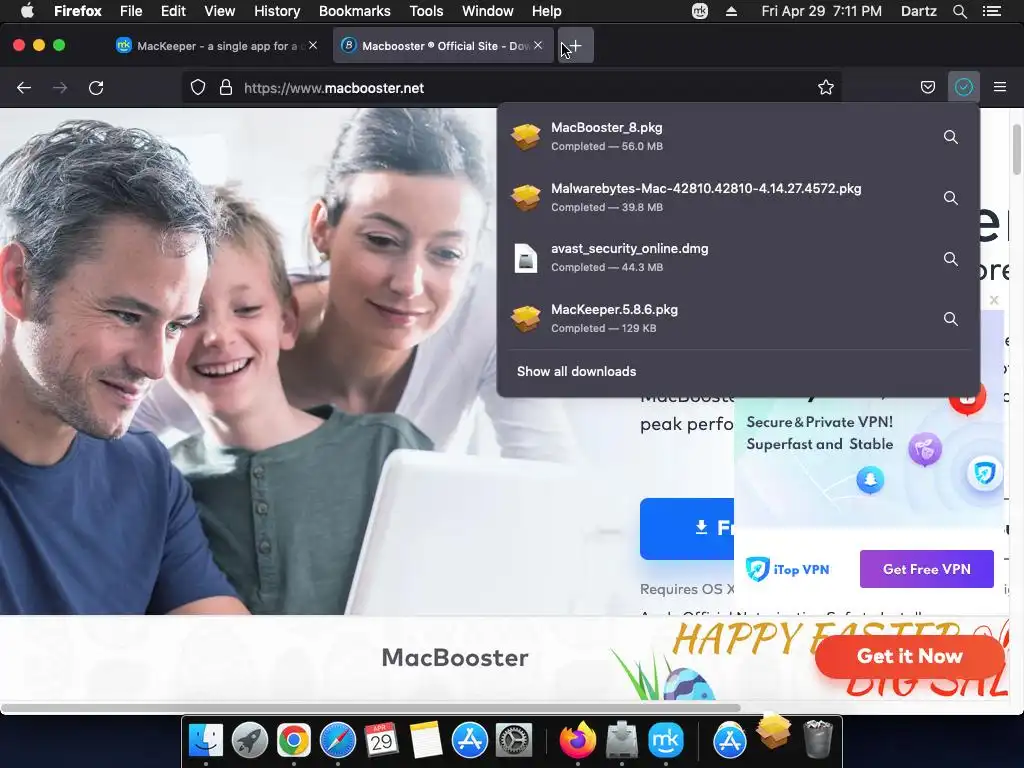The width and height of the screenshot is (1024, 768).
Task: Open the Apple menu
Action: pos(27,11)
